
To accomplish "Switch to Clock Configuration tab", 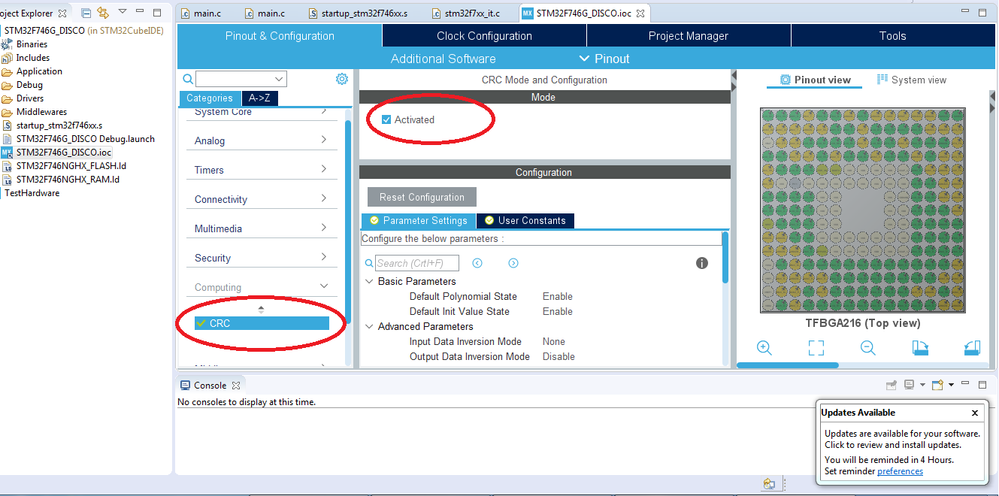I will [x=484, y=36].
